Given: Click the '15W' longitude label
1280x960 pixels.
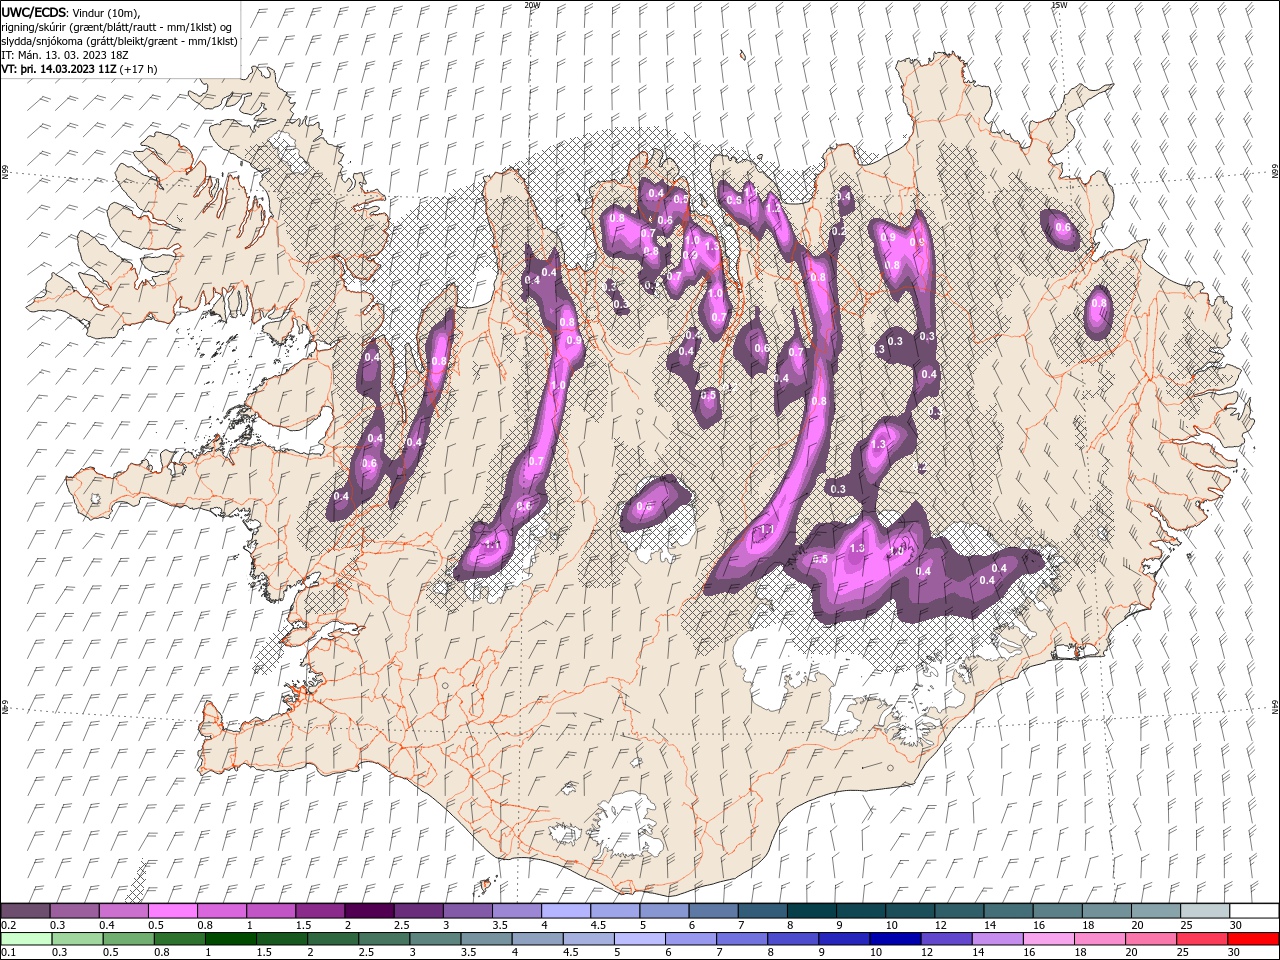Looking at the screenshot, I should [x=1059, y=5].
